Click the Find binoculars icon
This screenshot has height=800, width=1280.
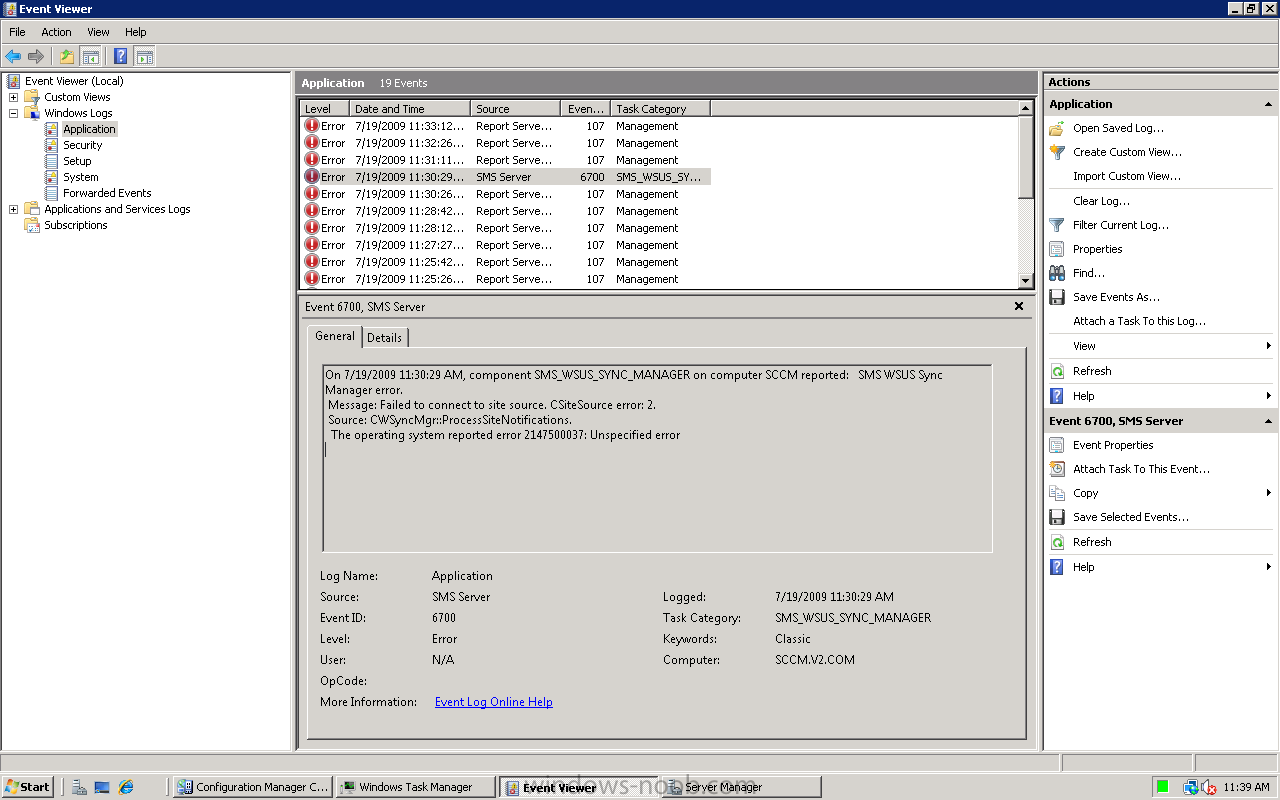1057,273
